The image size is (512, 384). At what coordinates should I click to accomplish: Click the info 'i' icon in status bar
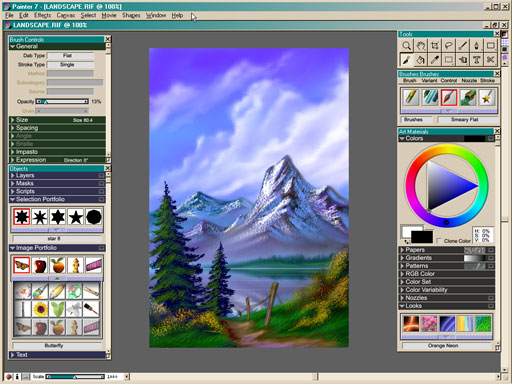(17, 377)
